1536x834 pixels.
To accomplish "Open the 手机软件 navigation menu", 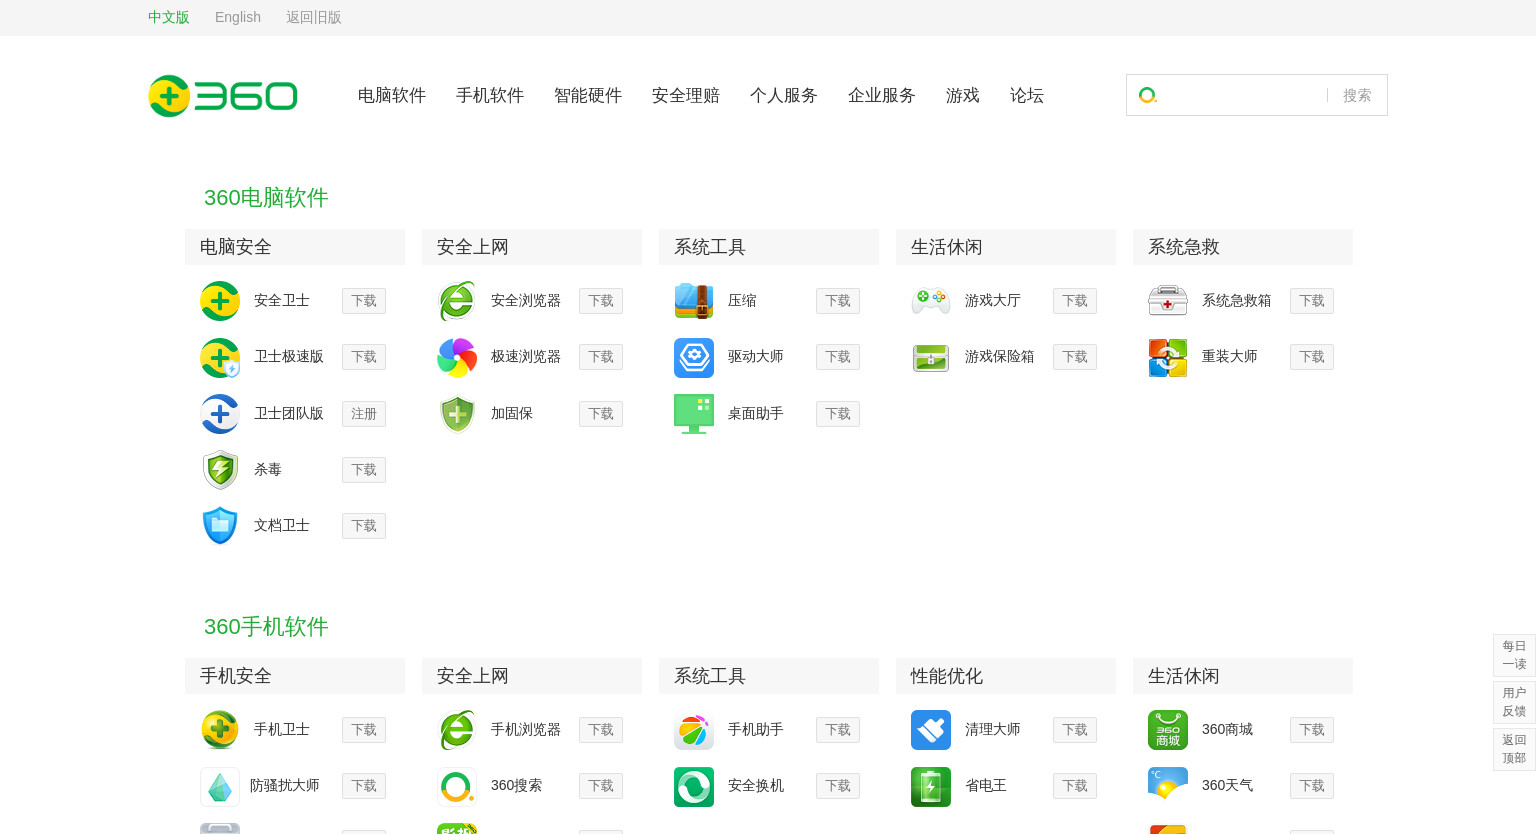I will click(490, 95).
